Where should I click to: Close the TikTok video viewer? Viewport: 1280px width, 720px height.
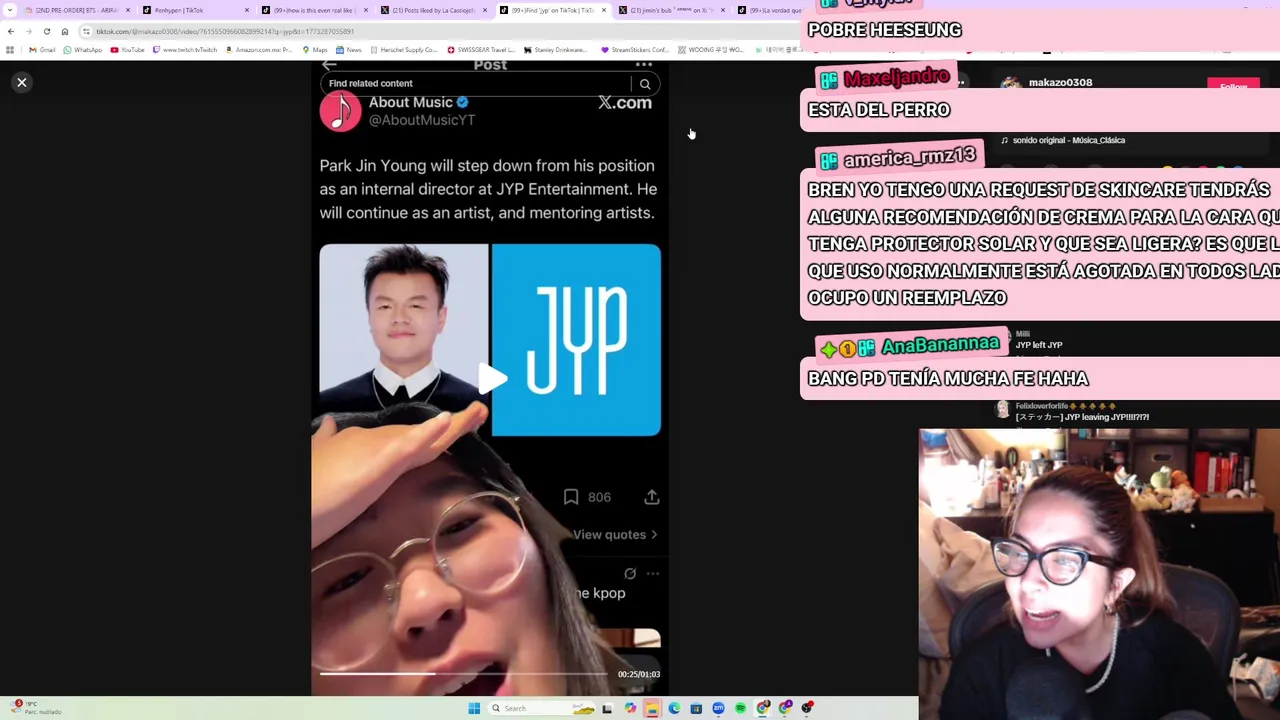click(x=21, y=82)
